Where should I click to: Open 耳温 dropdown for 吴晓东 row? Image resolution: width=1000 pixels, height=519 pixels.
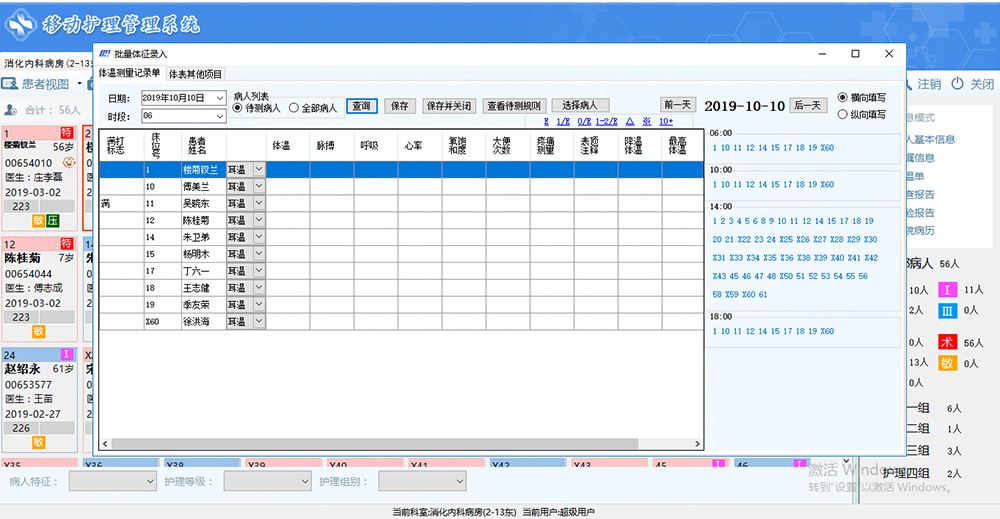(x=259, y=203)
